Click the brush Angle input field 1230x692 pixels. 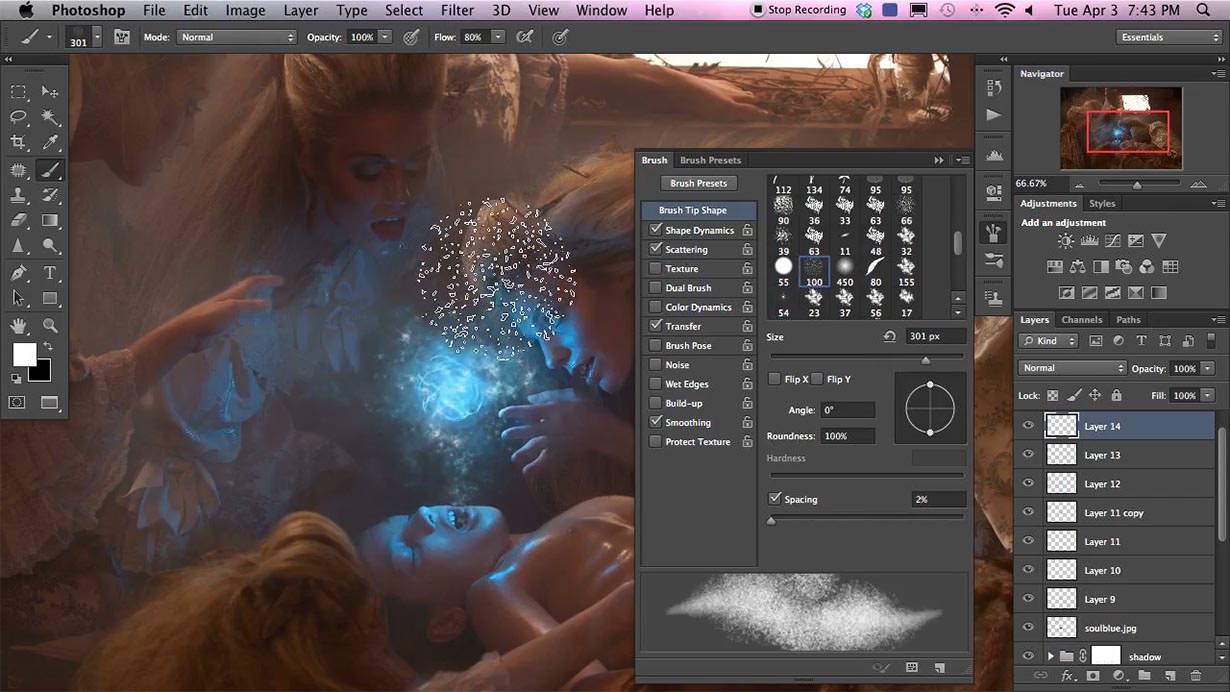pos(847,410)
